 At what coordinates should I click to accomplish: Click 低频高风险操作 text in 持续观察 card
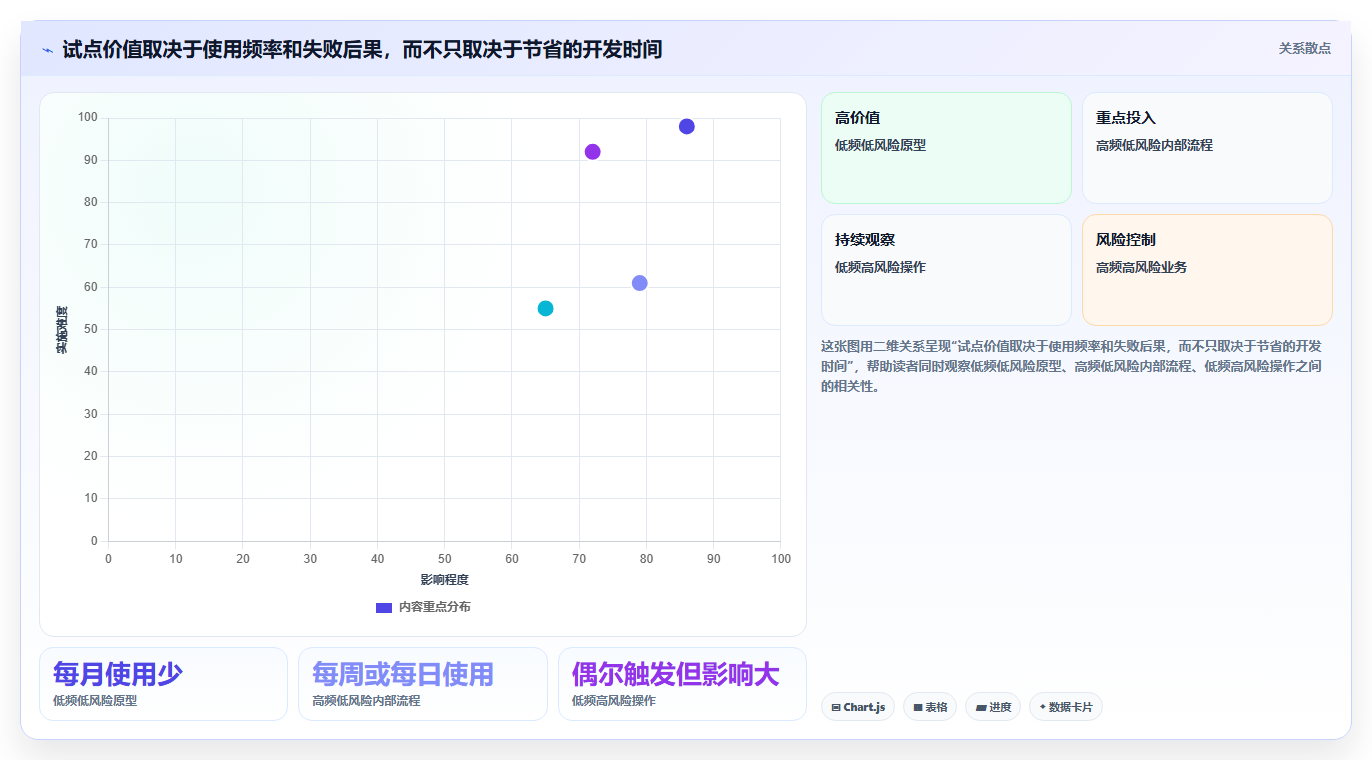pyautogui.click(x=881, y=267)
